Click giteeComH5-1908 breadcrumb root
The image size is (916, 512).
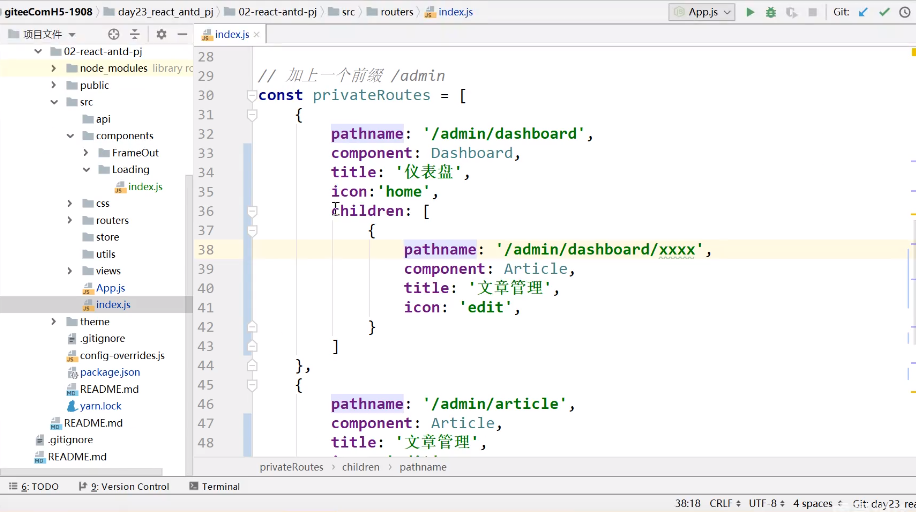click(x=48, y=12)
